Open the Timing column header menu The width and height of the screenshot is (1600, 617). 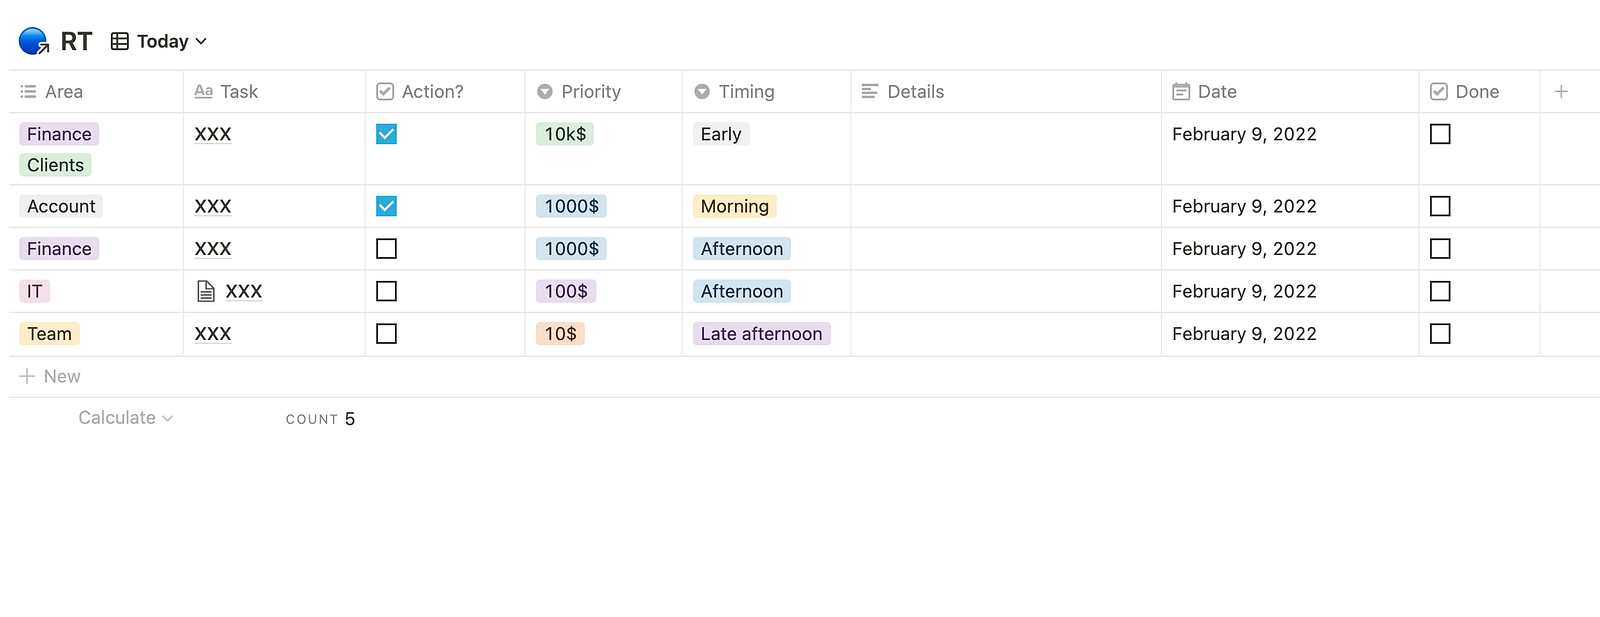coord(746,92)
